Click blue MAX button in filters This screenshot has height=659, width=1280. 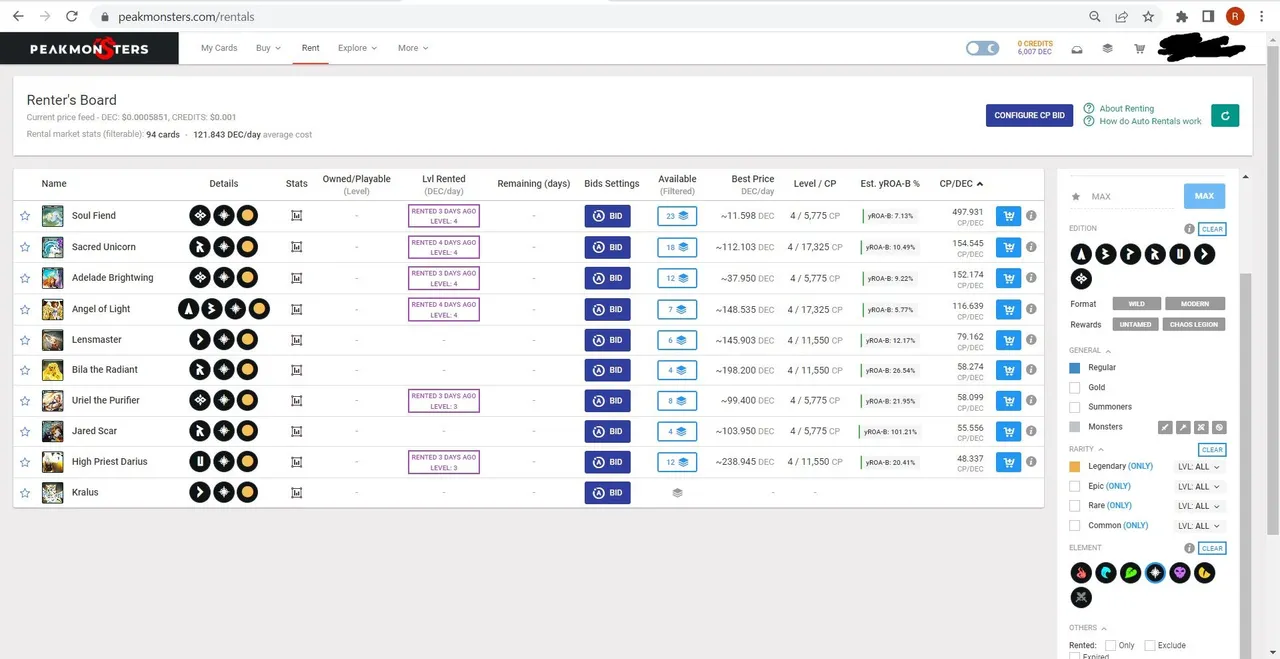tap(1204, 196)
